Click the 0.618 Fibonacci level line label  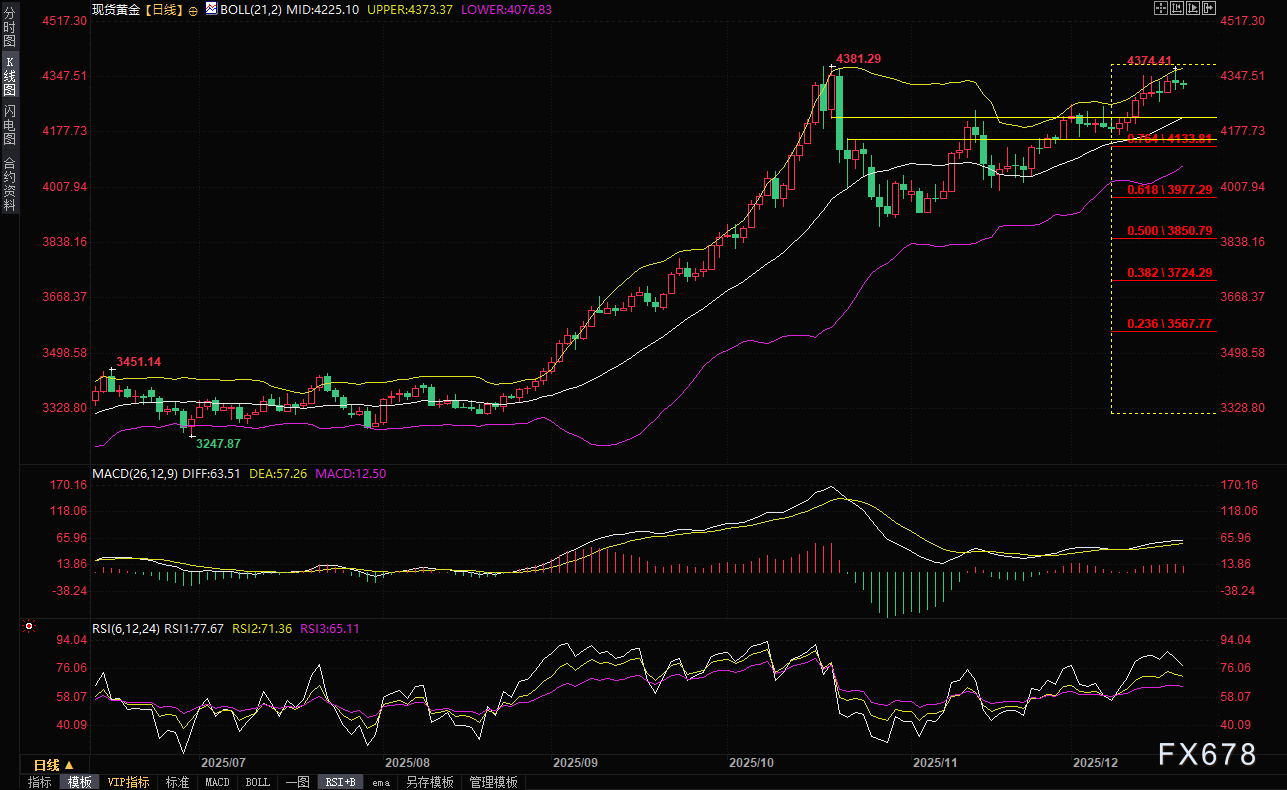pos(1168,189)
